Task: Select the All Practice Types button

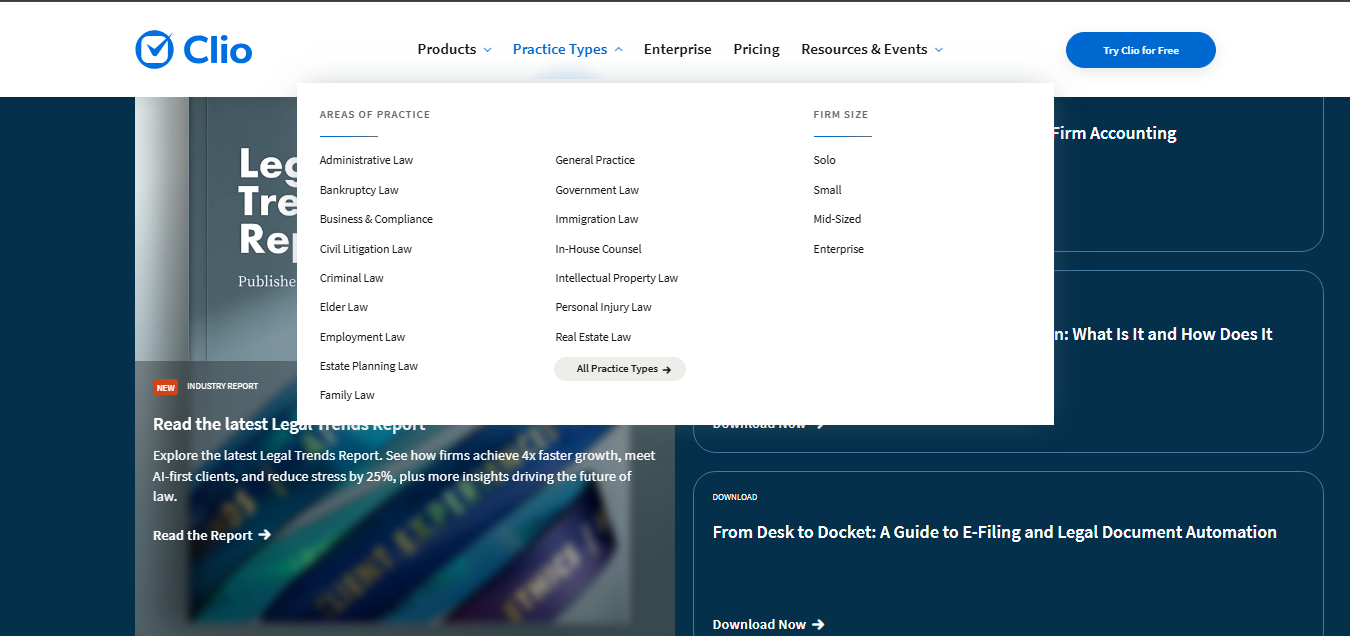Action: [x=619, y=369]
